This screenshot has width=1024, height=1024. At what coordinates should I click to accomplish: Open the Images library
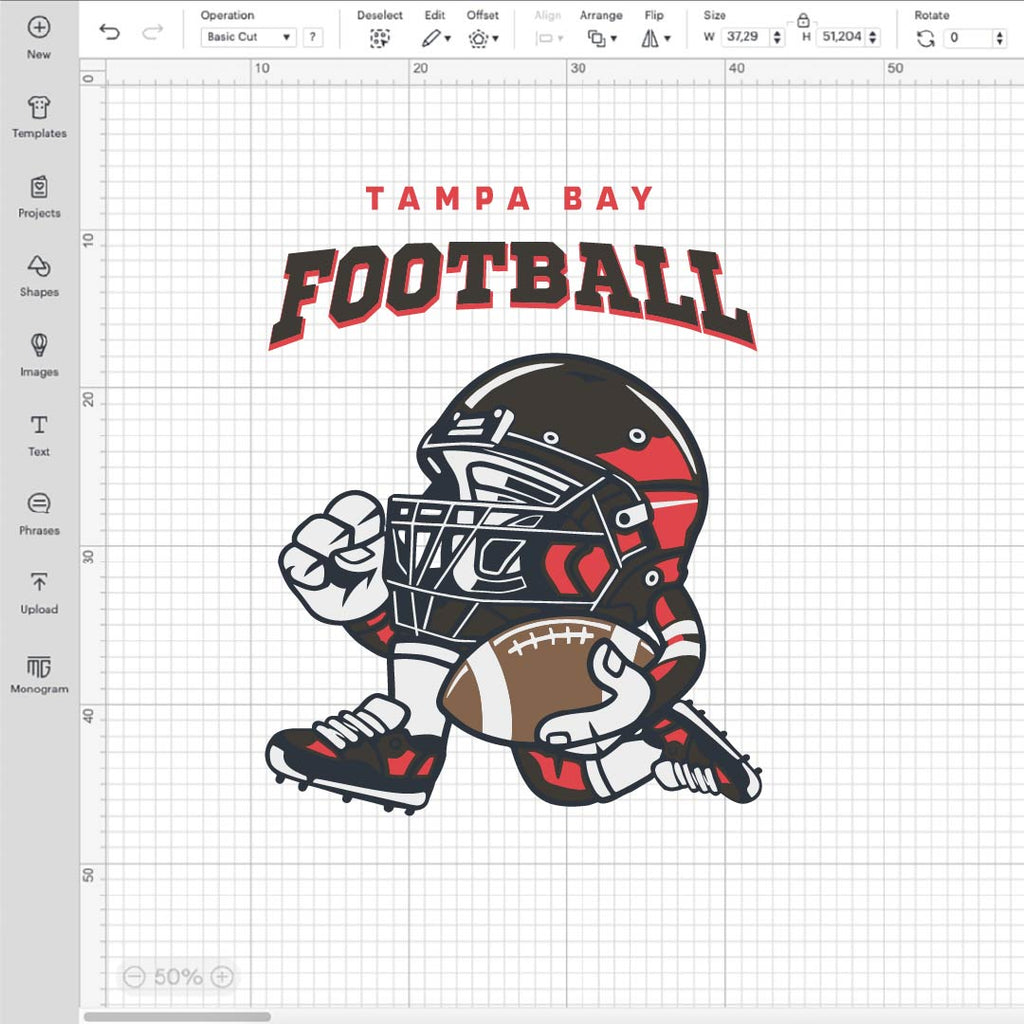point(39,346)
